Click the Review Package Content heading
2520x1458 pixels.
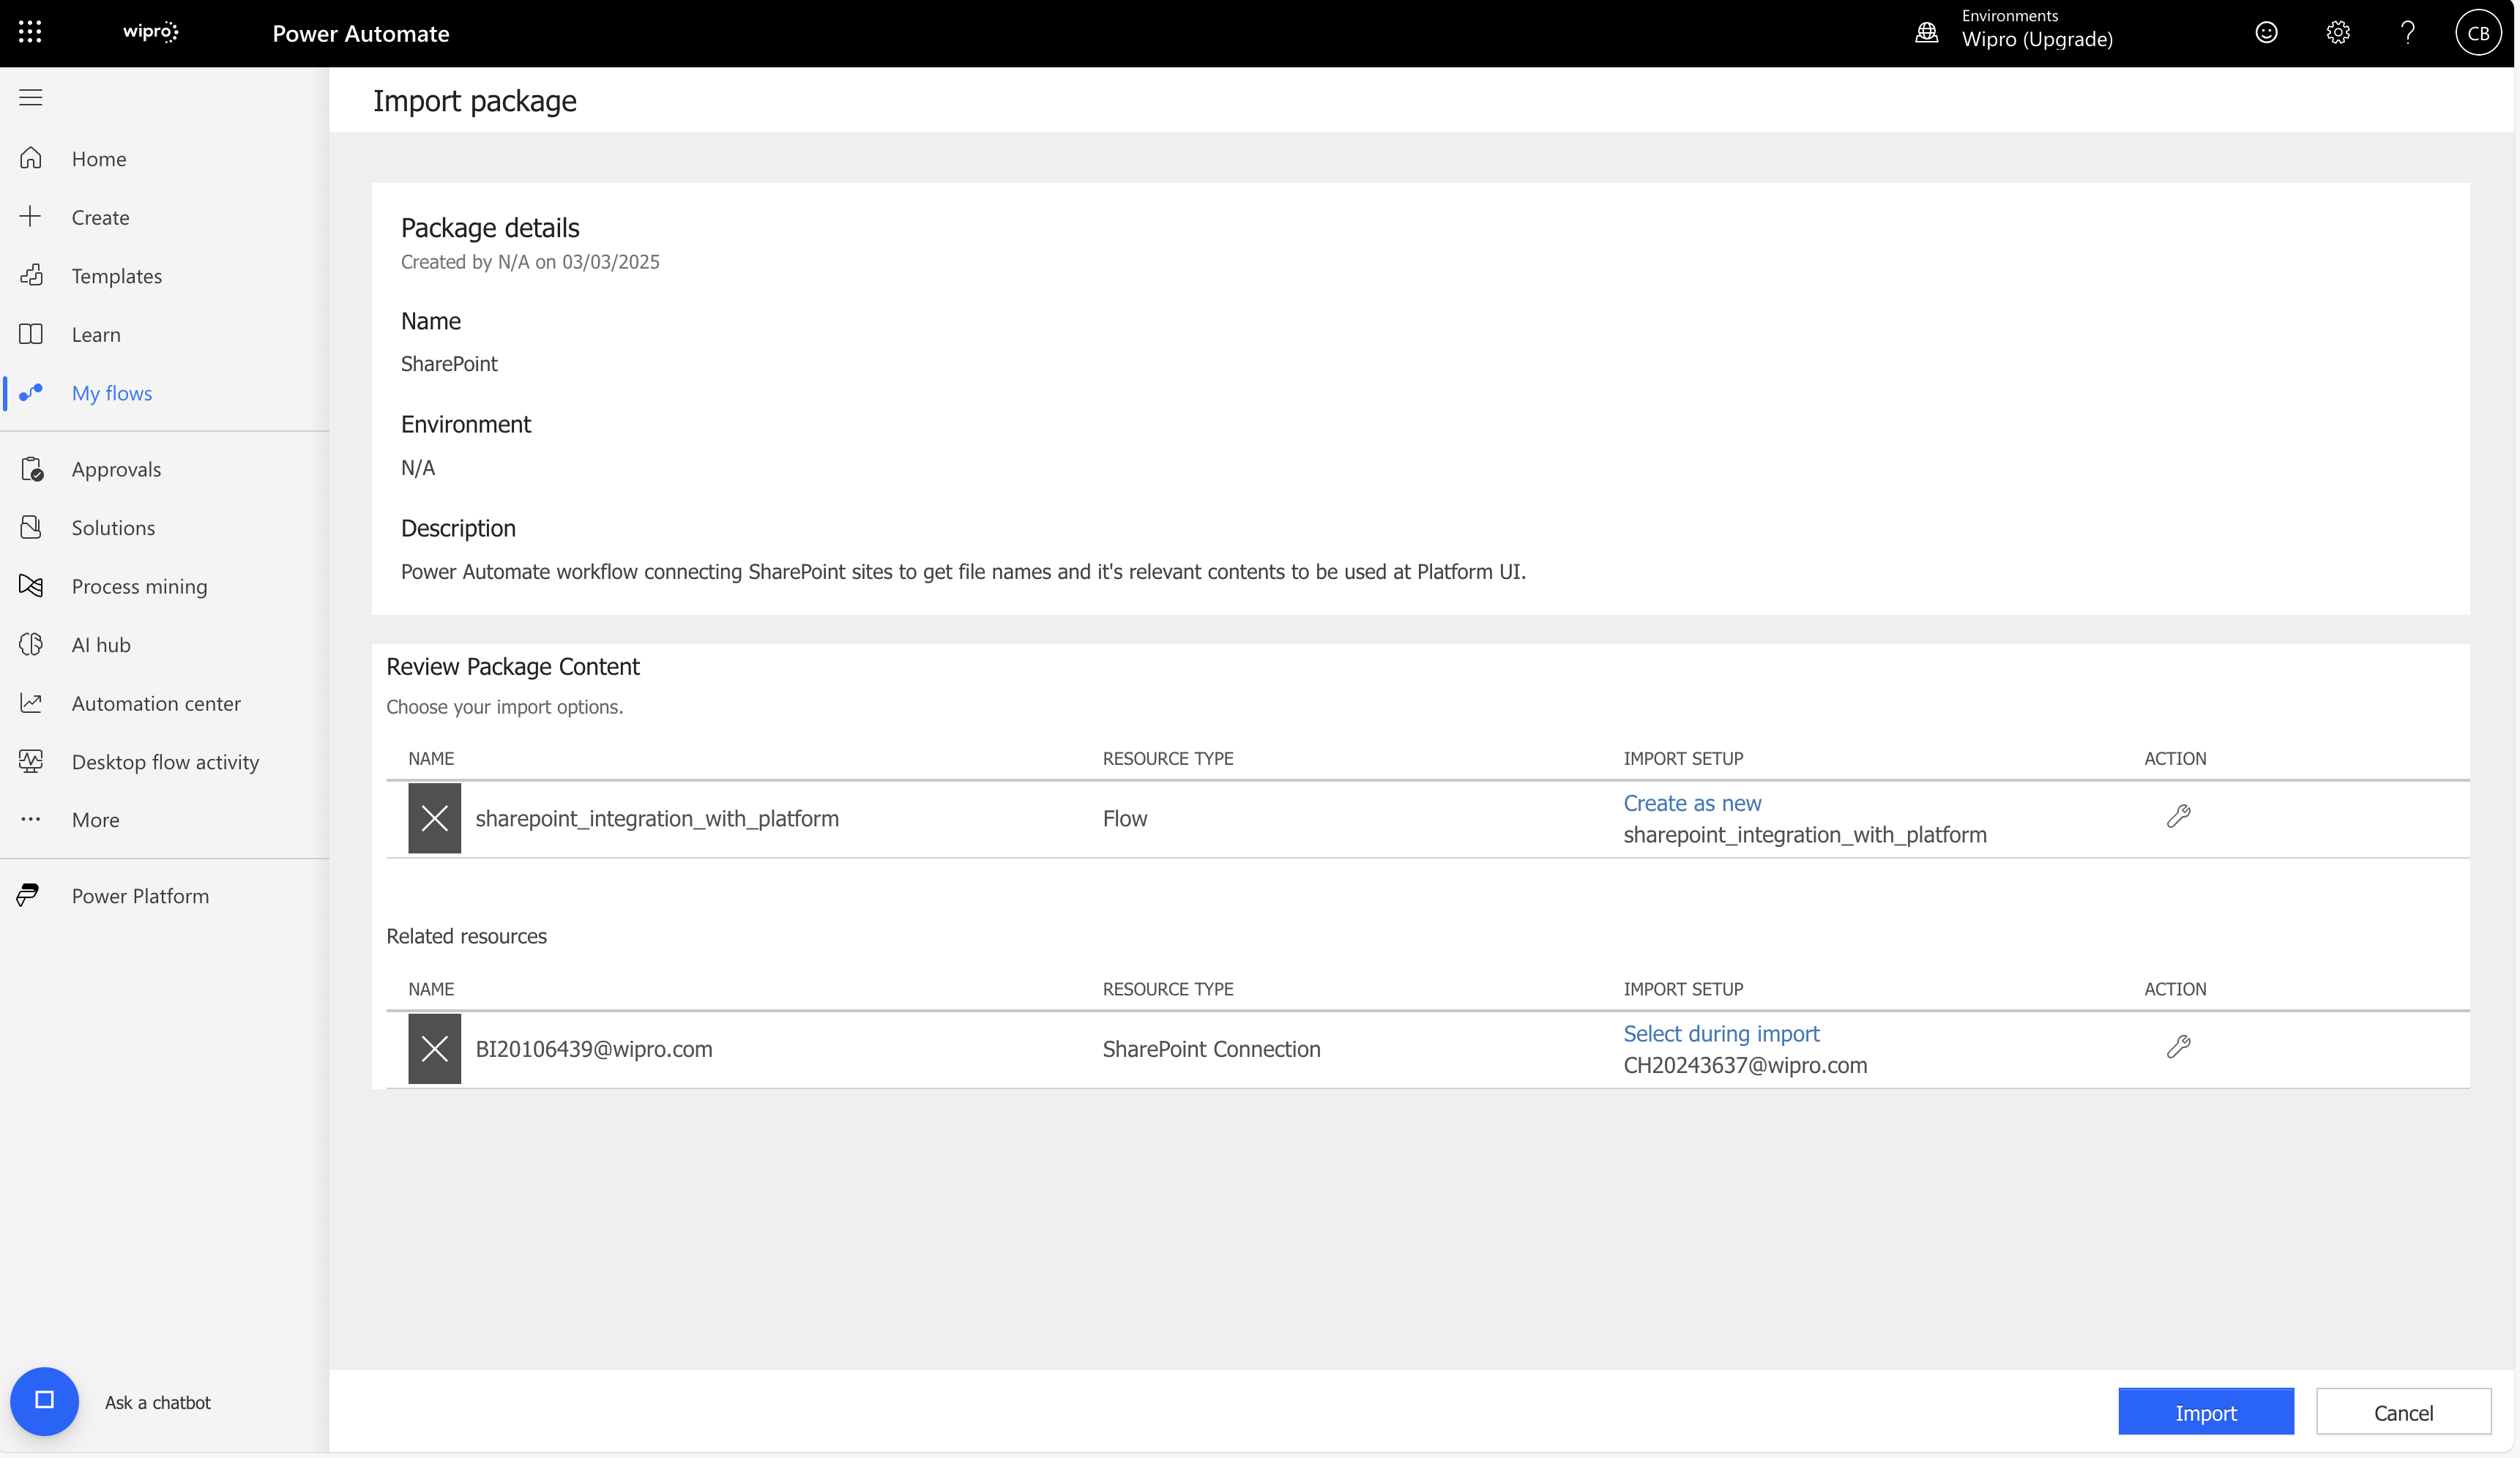513,666
